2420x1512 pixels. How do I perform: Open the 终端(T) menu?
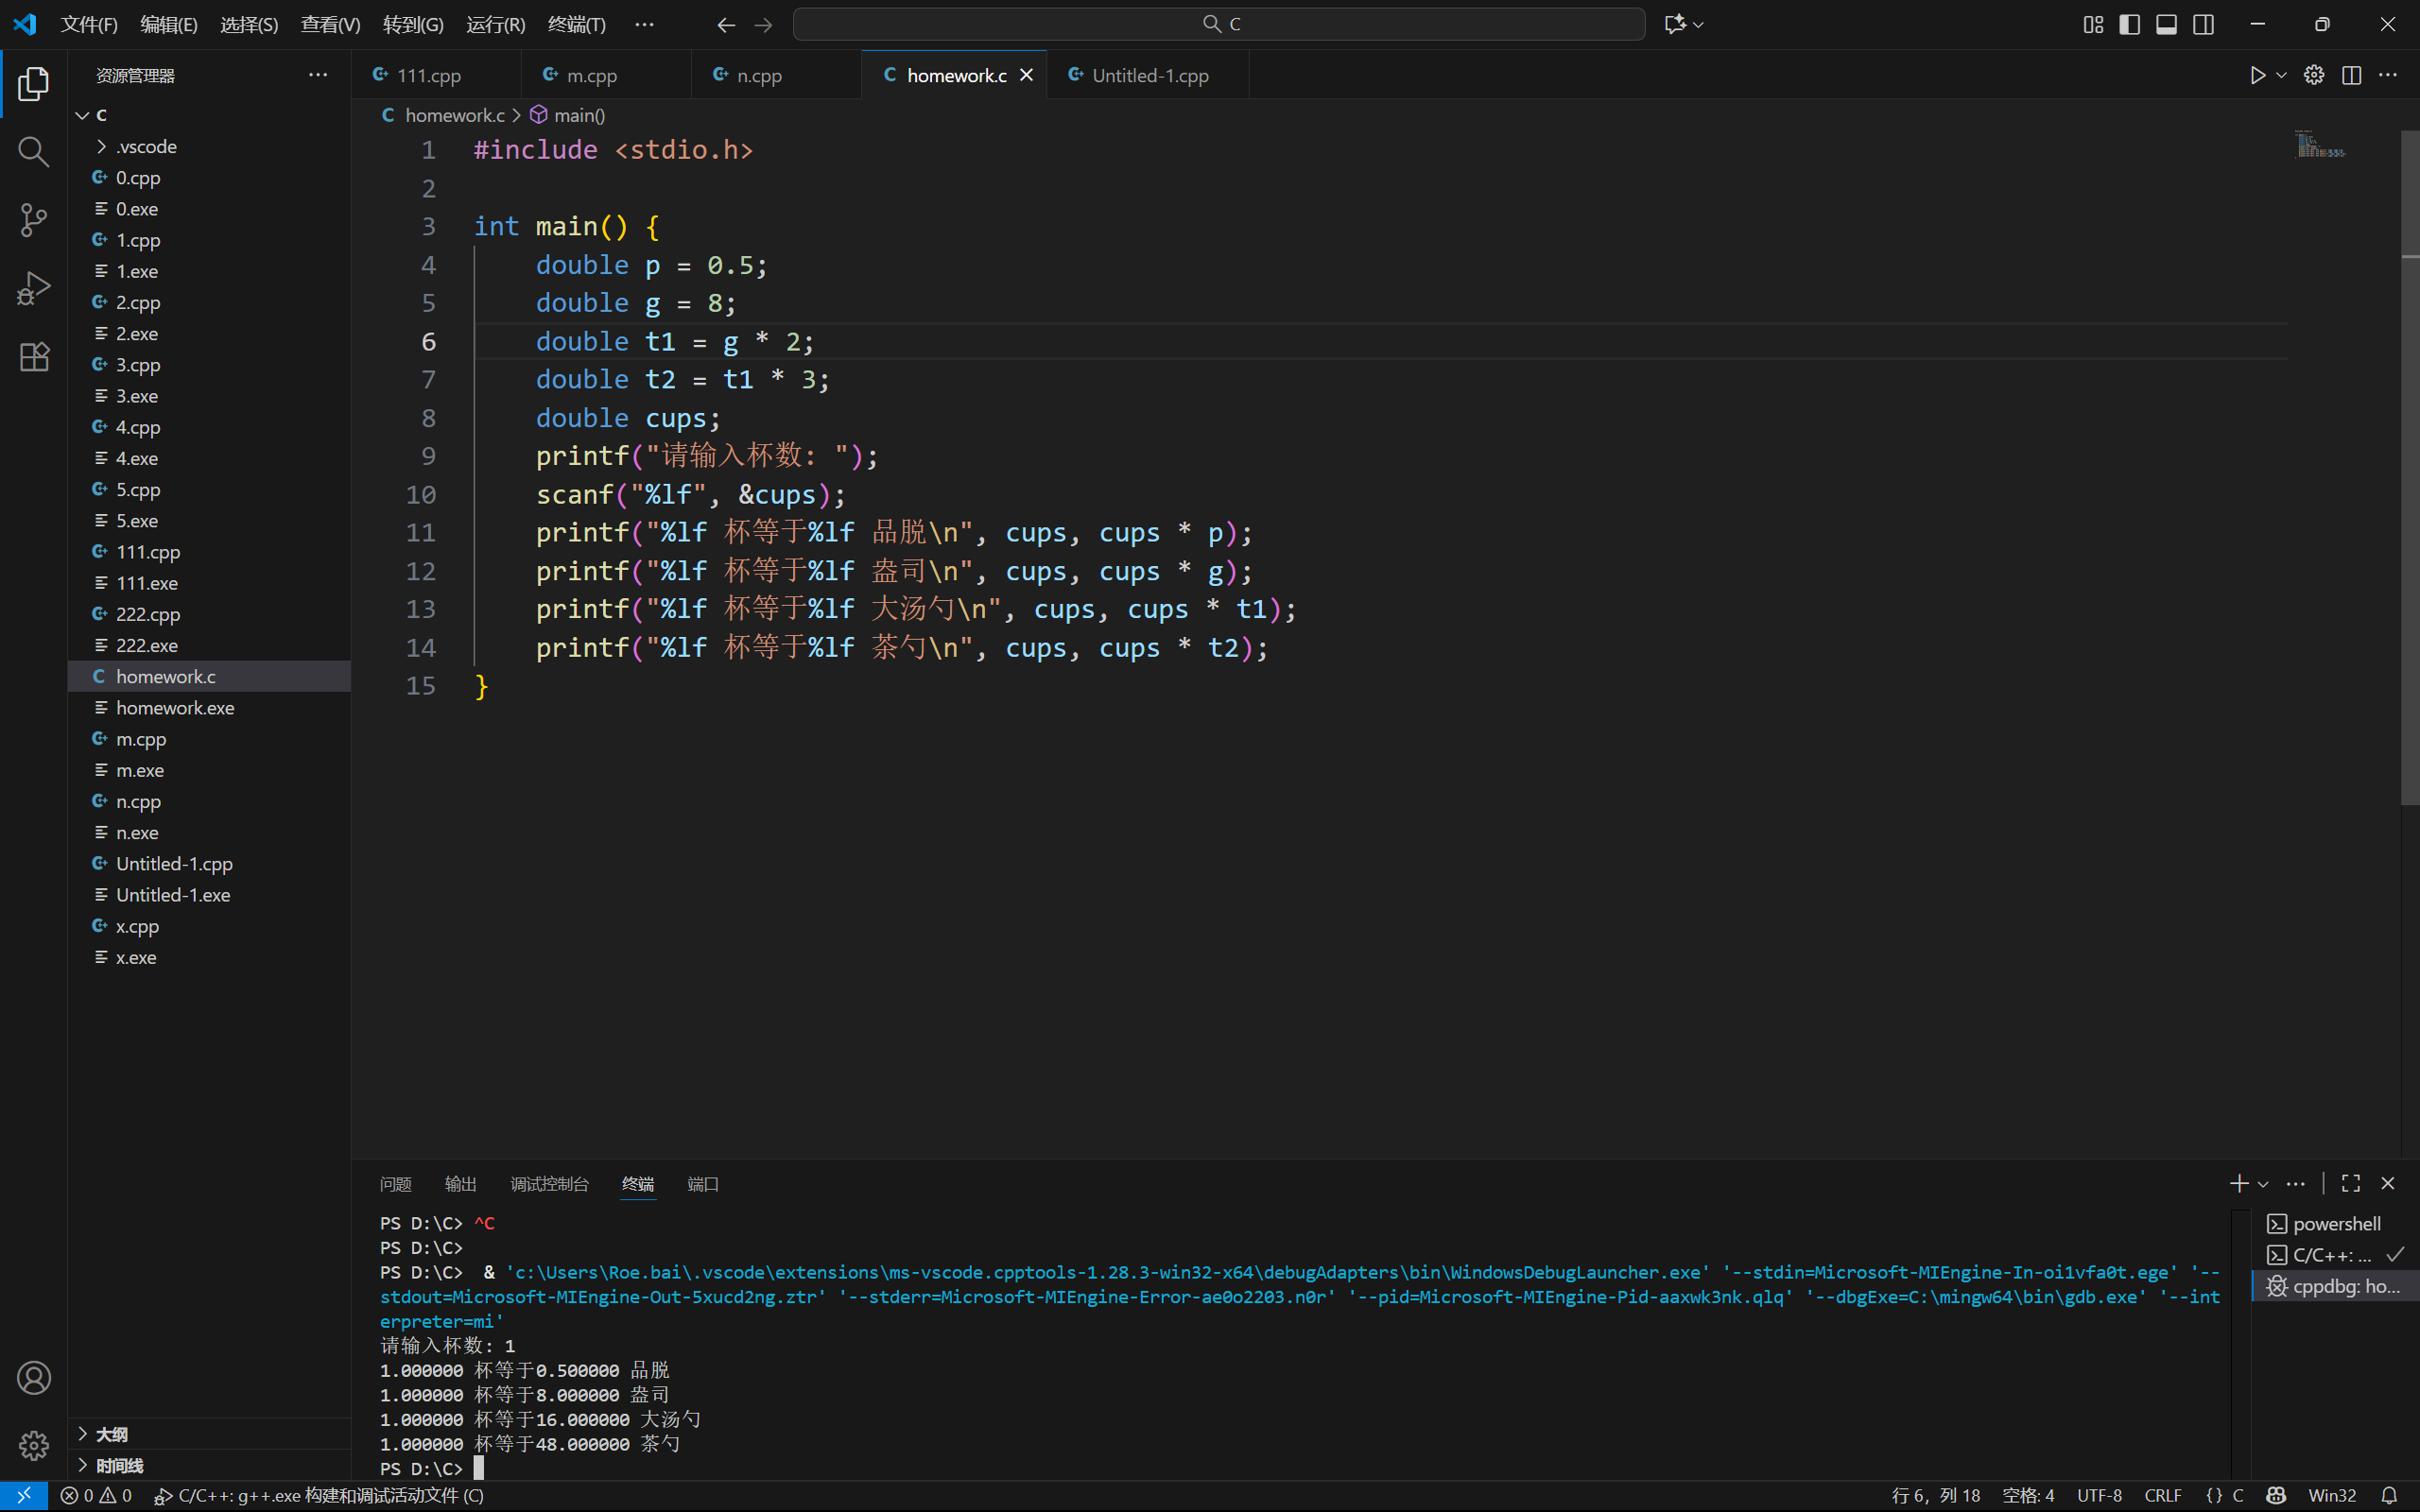coord(576,24)
